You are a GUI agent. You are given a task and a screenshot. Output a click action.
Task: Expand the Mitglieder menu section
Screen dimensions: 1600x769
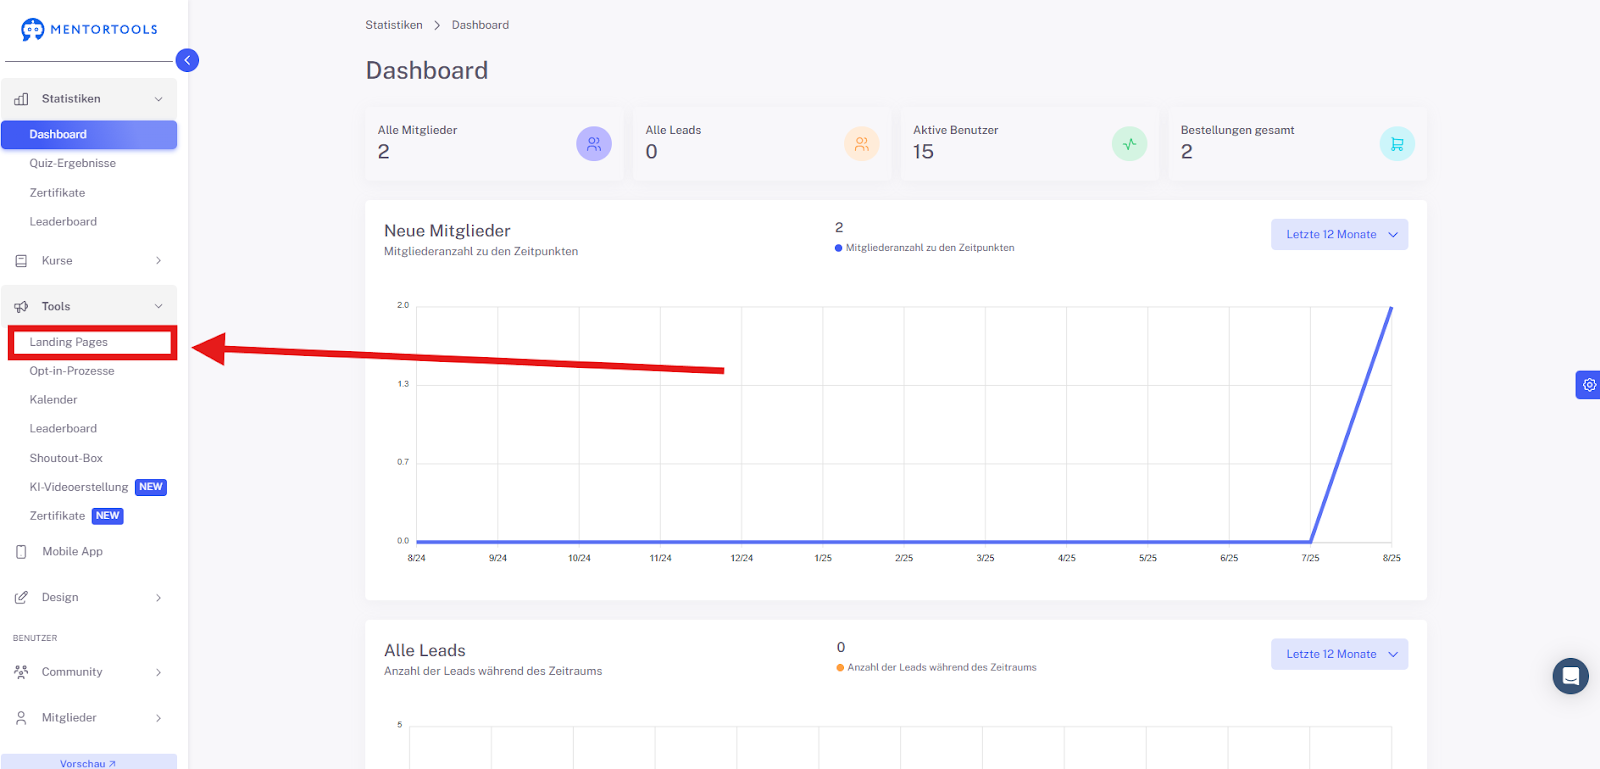pyautogui.click(x=158, y=718)
